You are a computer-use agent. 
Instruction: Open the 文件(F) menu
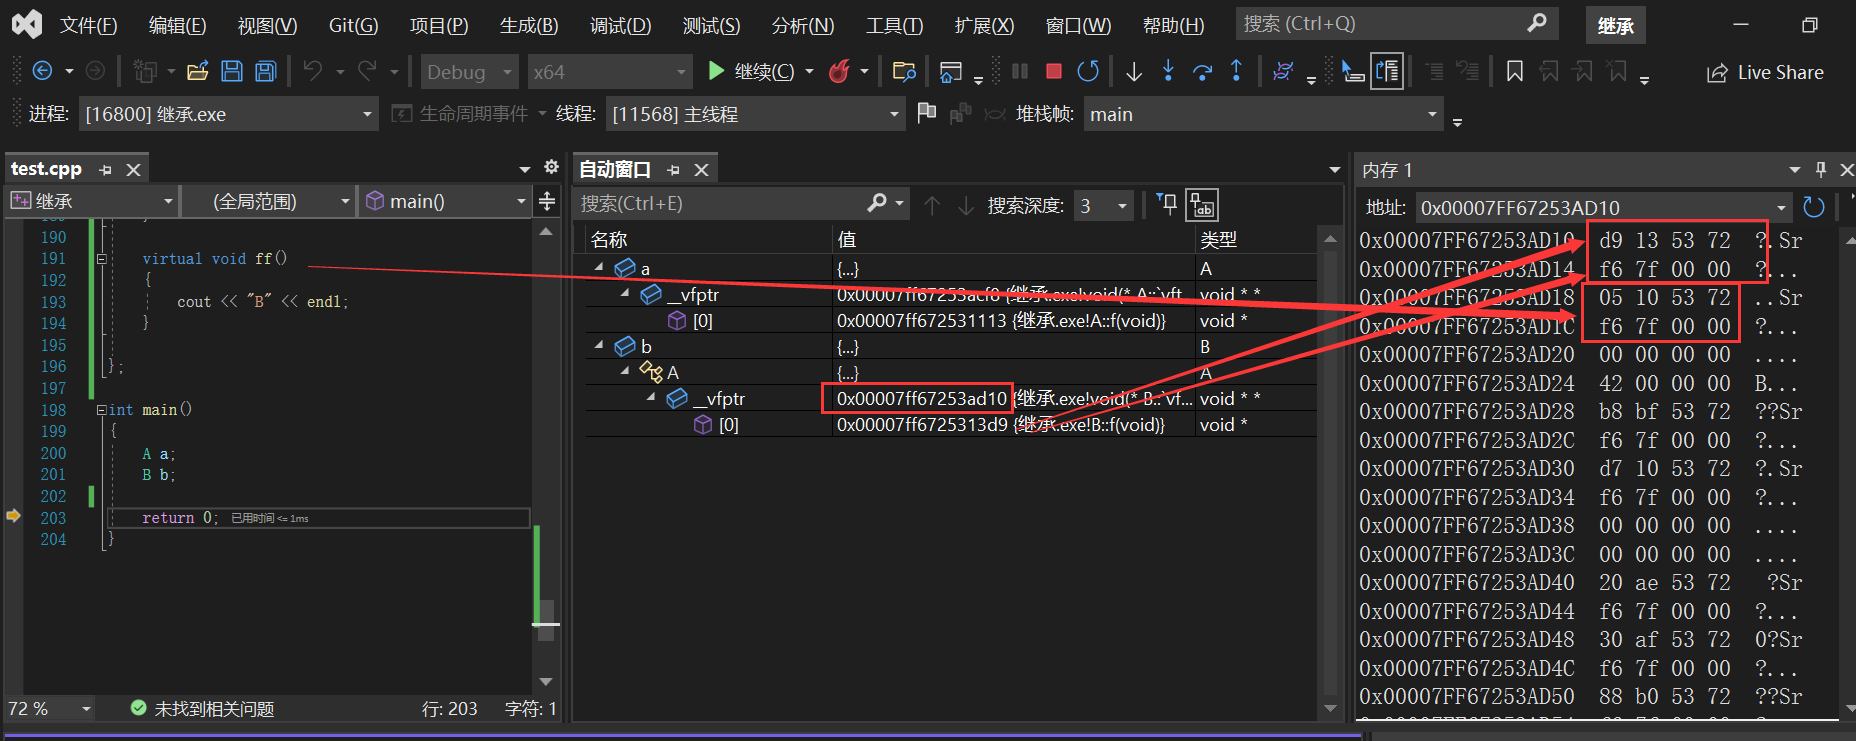88,25
